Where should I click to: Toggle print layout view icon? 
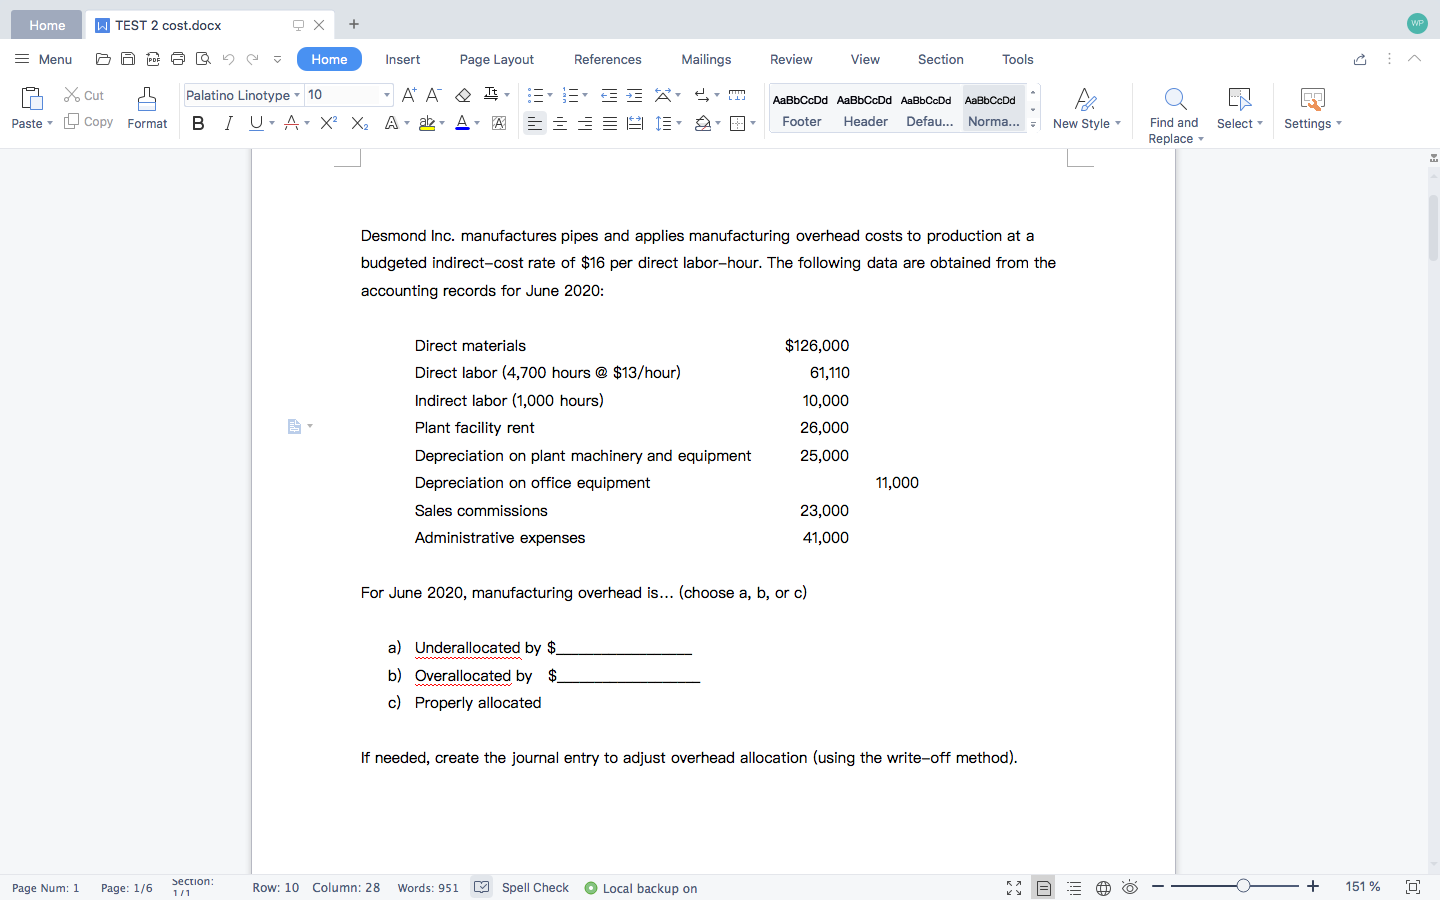[x=1044, y=887]
